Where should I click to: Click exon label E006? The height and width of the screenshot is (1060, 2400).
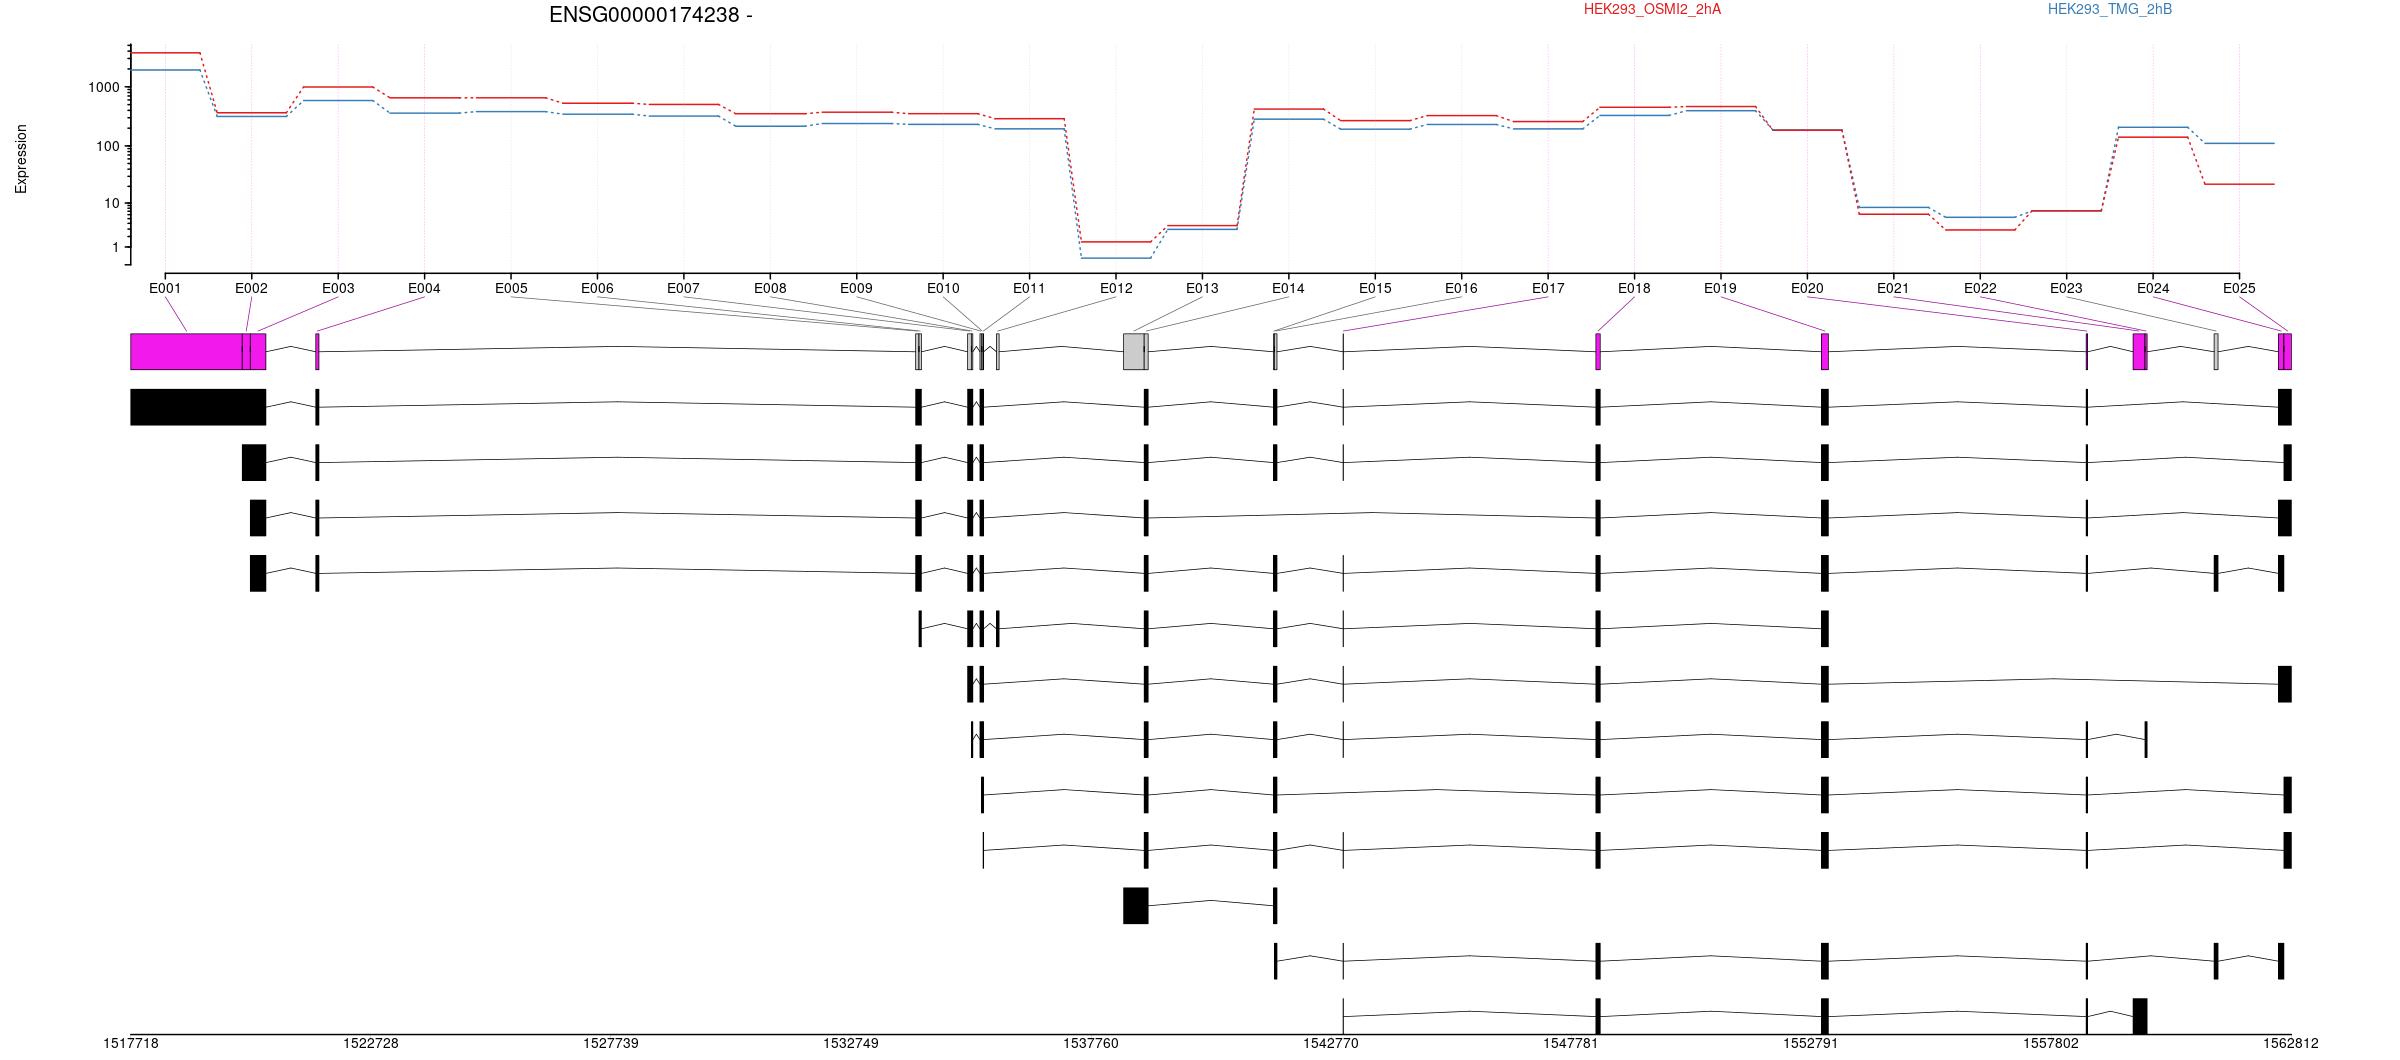pos(597,288)
